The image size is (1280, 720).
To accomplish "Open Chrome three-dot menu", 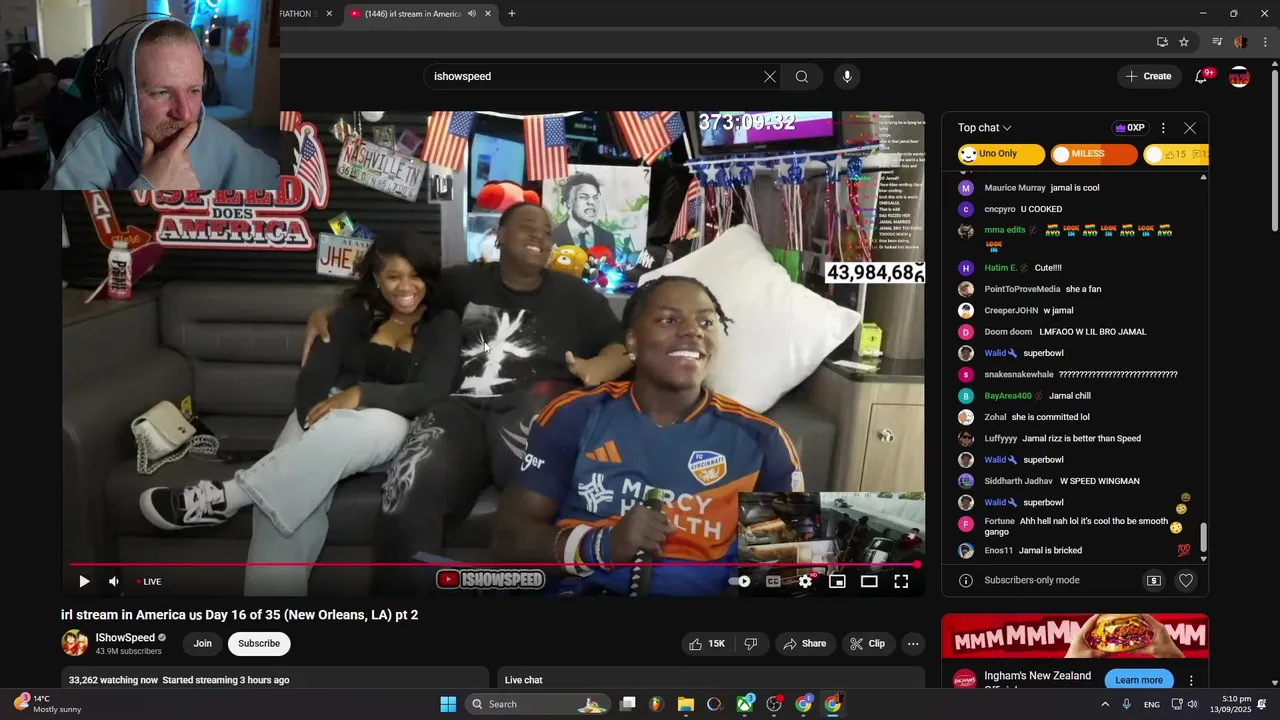I will [1265, 42].
